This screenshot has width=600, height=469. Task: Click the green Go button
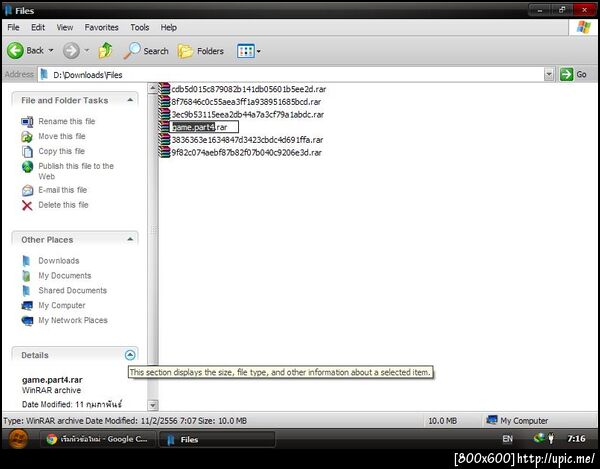573,74
